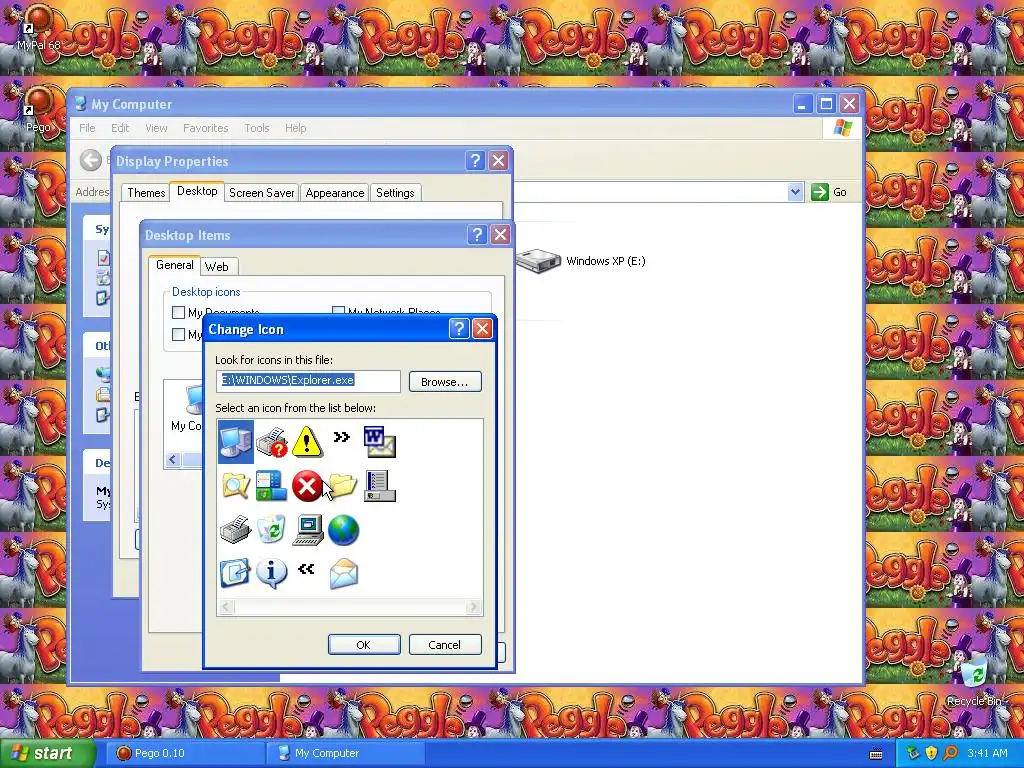Image resolution: width=1024 pixels, height=768 pixels.
Task: Select the yellow warning triangle icon
Action: [307, 442]
